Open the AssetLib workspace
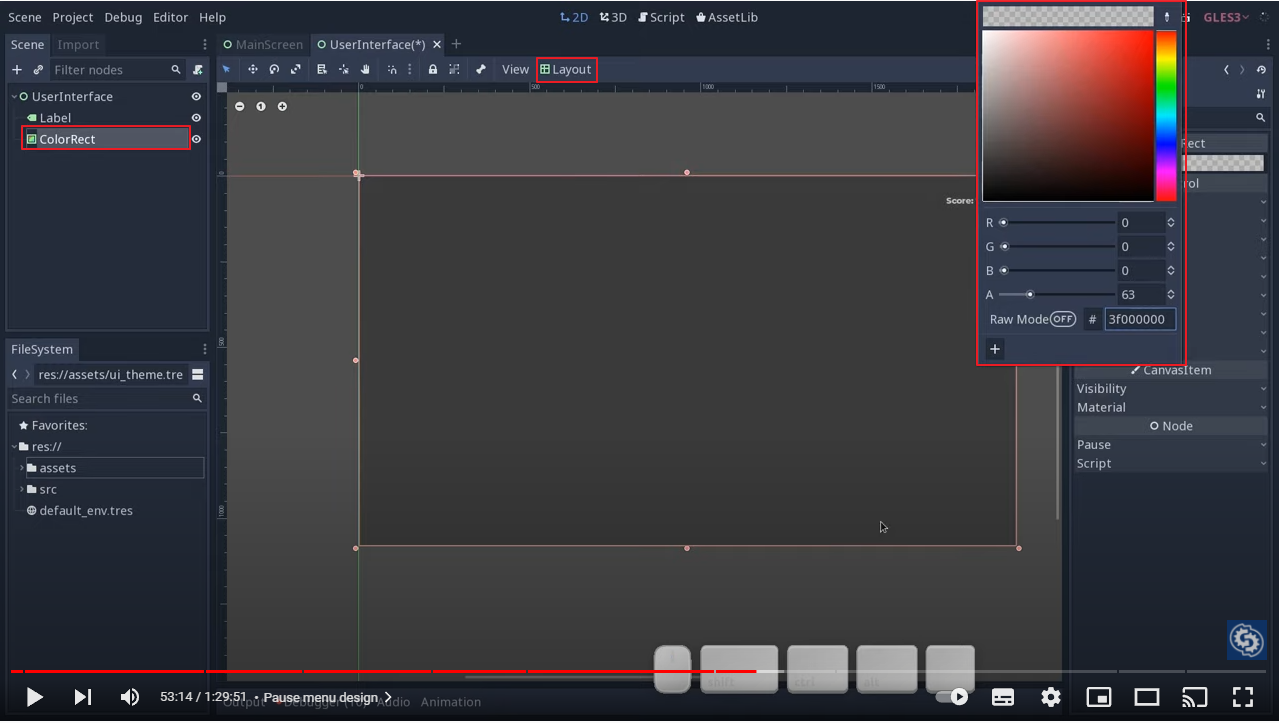The height and width of the screenshot is (723, 1279). 726,17
